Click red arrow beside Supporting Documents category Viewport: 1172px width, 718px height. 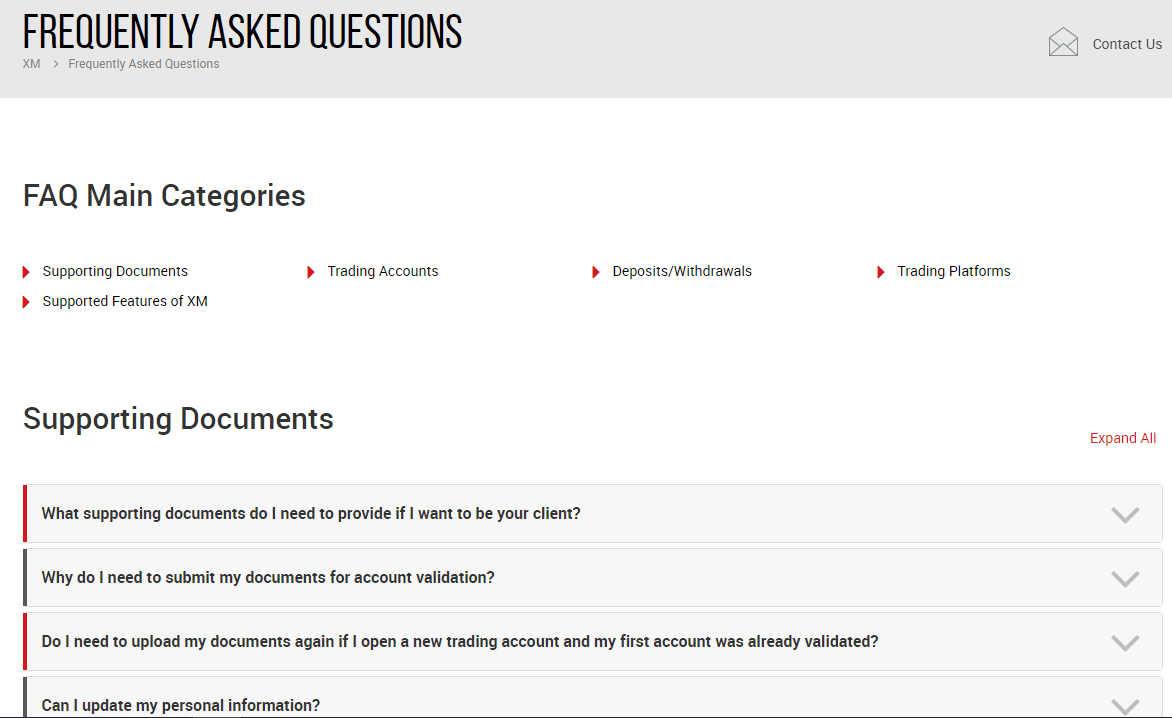[x=27, y=272]
